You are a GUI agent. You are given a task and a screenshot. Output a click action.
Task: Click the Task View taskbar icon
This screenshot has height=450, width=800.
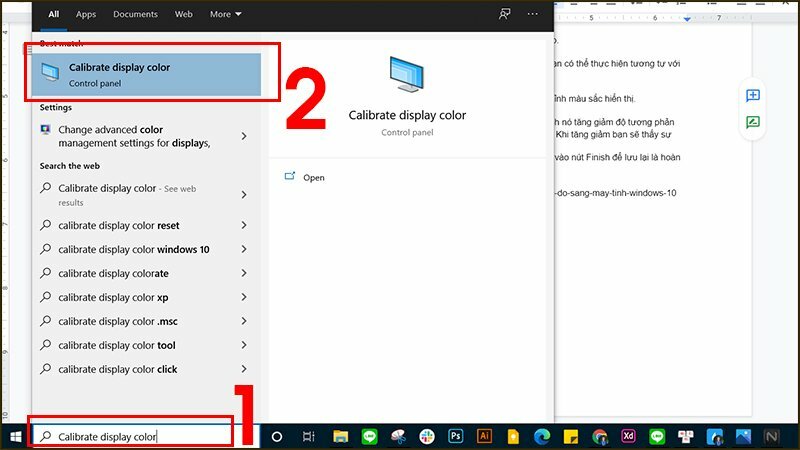tap(309, 437)
